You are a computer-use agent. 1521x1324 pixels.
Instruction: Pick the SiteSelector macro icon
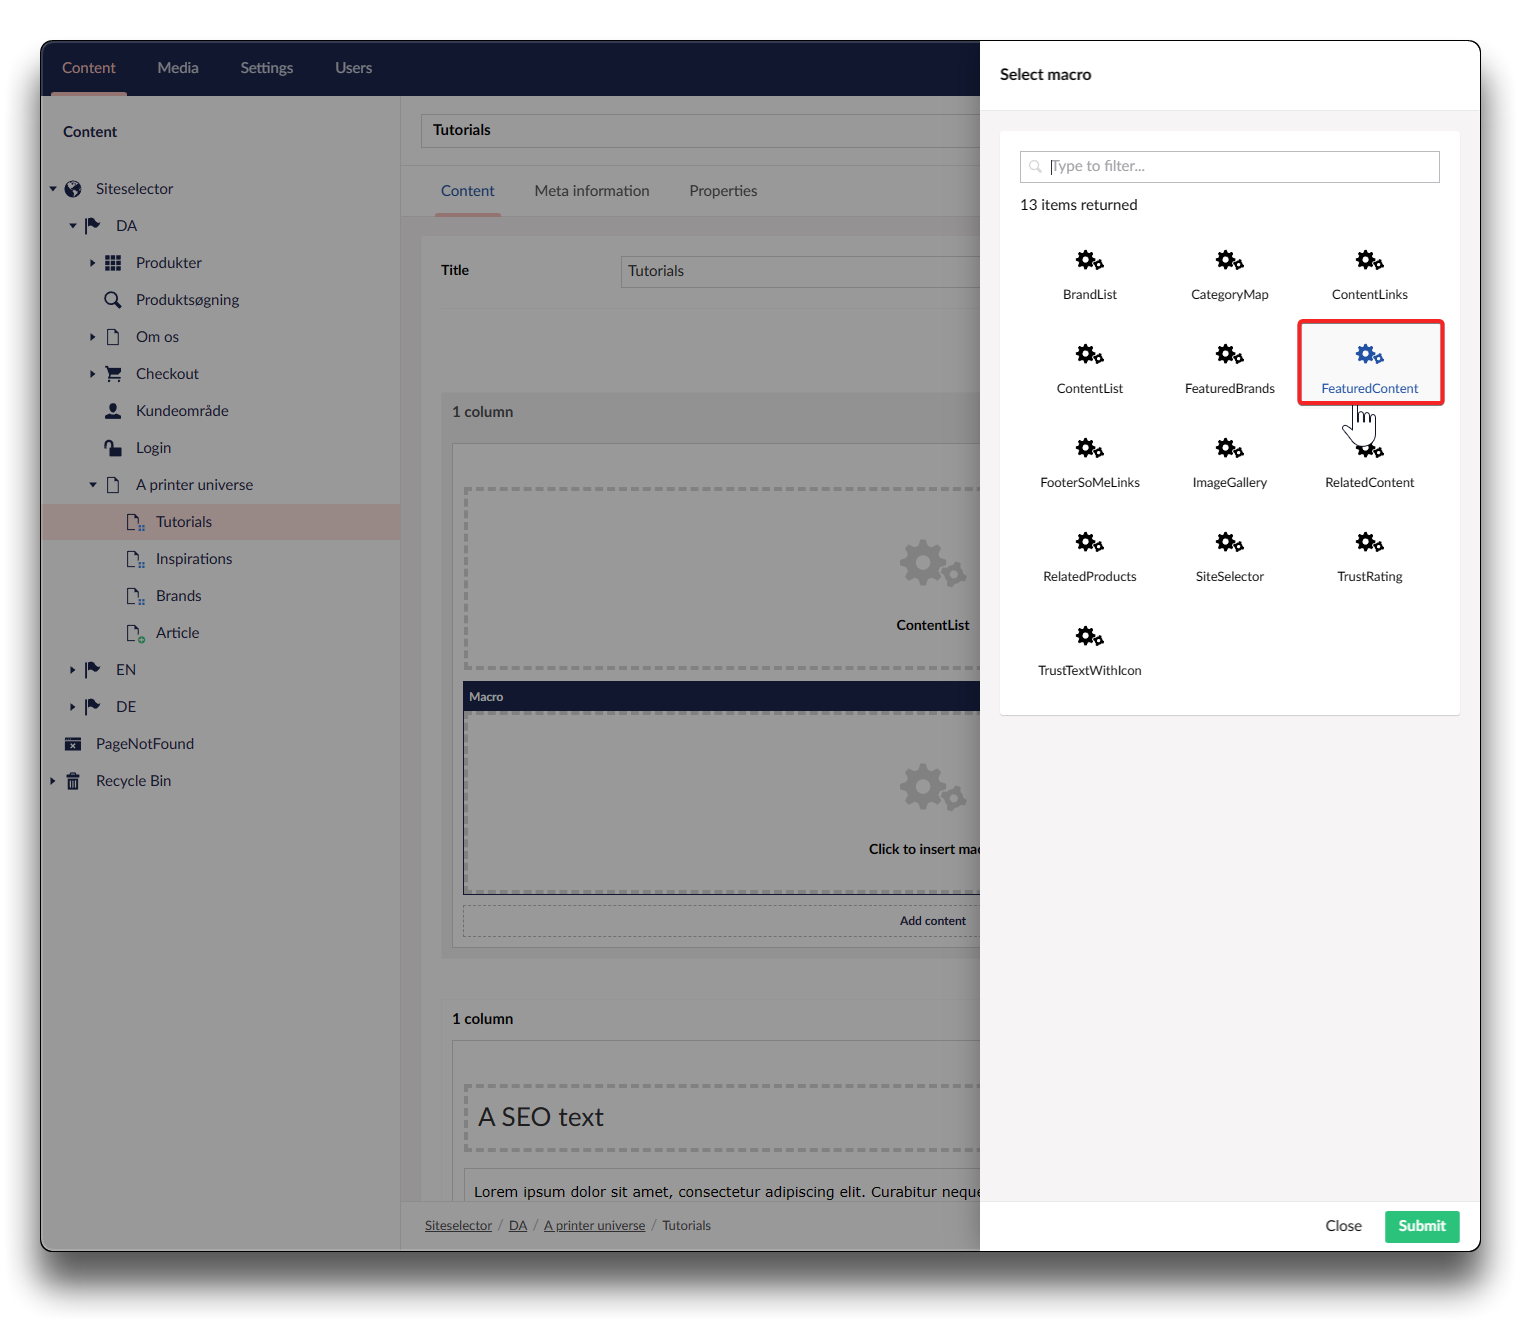[1229, 543]
